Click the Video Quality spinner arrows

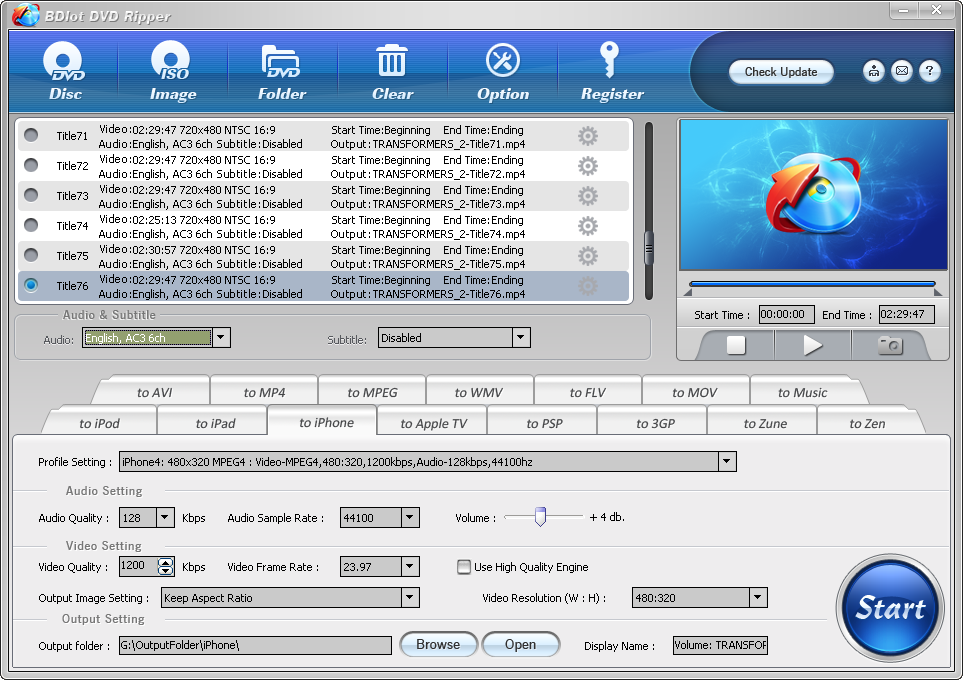pos(165,566)
